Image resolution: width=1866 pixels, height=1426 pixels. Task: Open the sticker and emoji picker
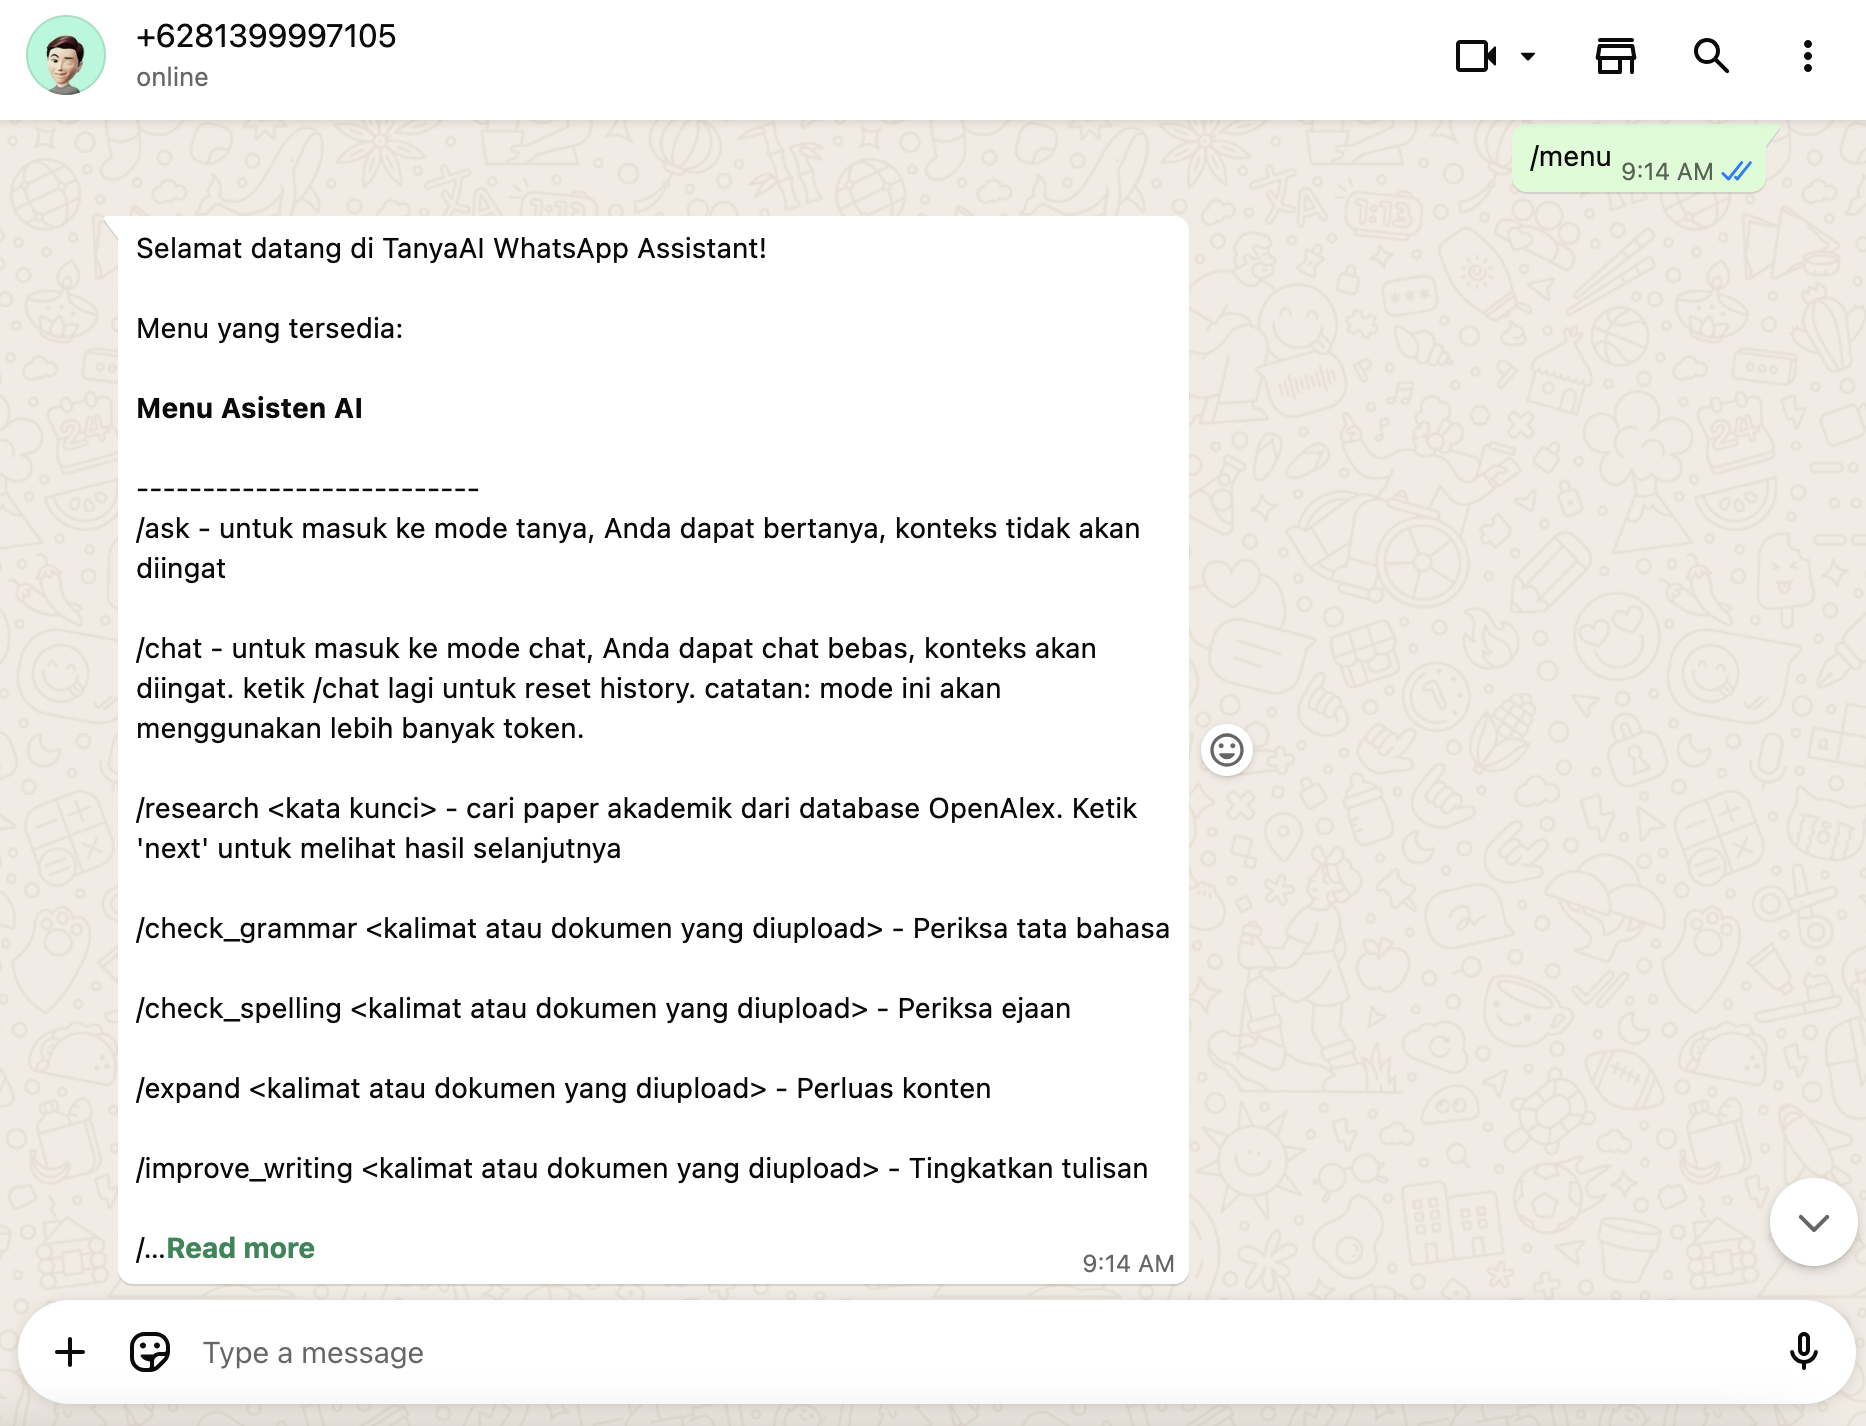(150, 1352)
